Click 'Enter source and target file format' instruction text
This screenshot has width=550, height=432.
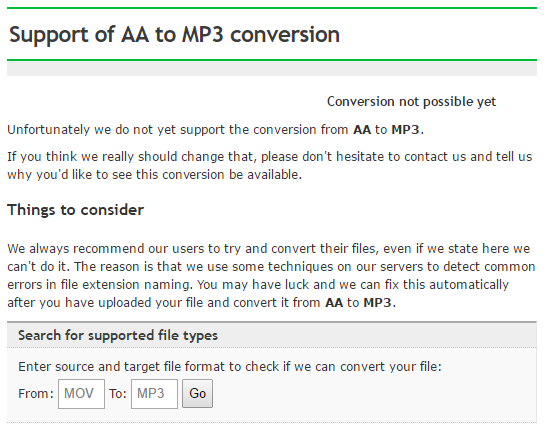(230, 366)
